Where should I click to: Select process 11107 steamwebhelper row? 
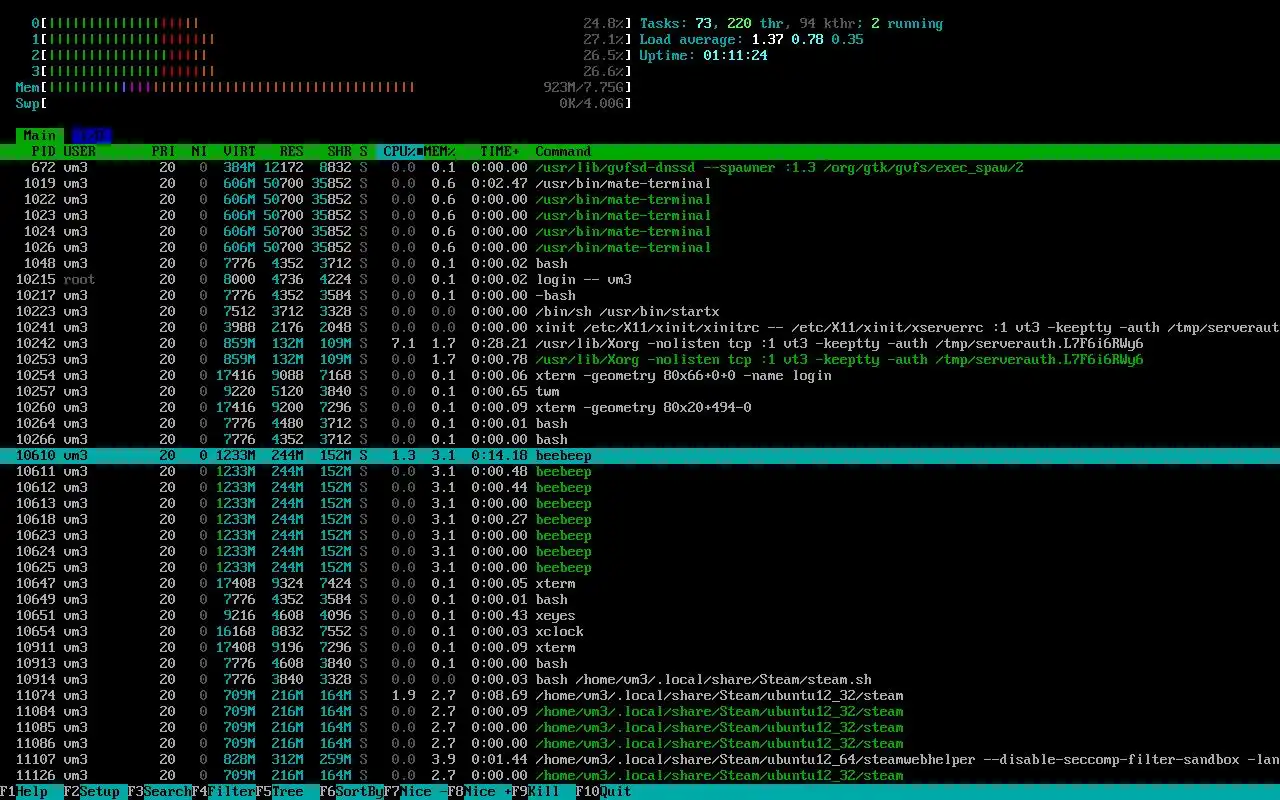(x=640, y=759)
